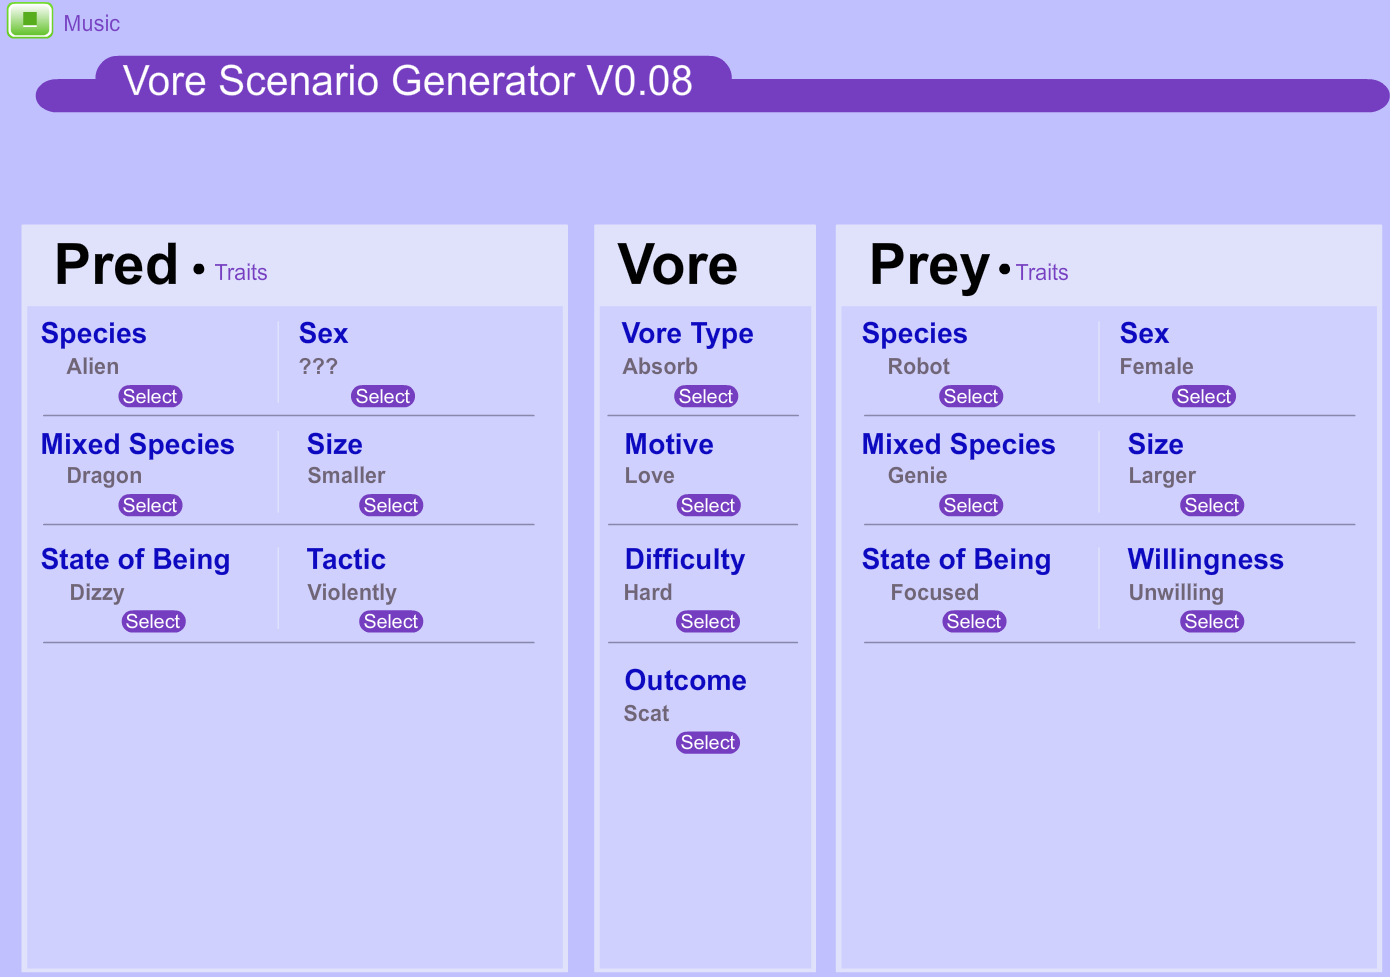Click the Focused state value
Viewport: 1390px width, 977px height.
pos(935,592)
